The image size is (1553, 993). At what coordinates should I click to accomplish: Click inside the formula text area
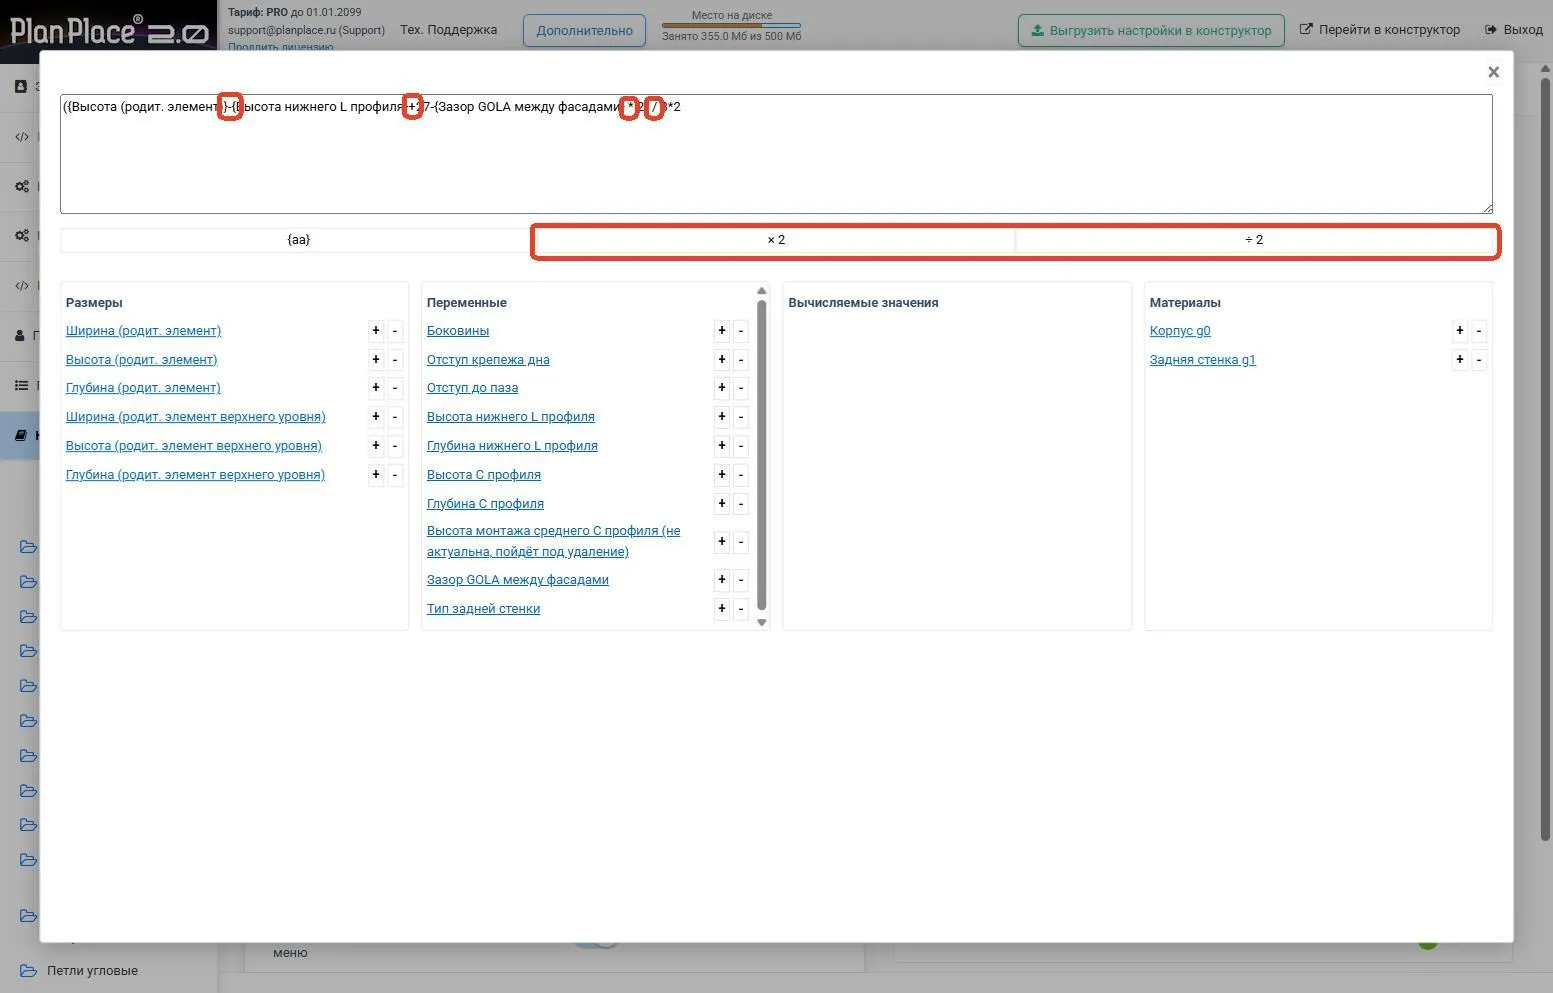point(776,154)
